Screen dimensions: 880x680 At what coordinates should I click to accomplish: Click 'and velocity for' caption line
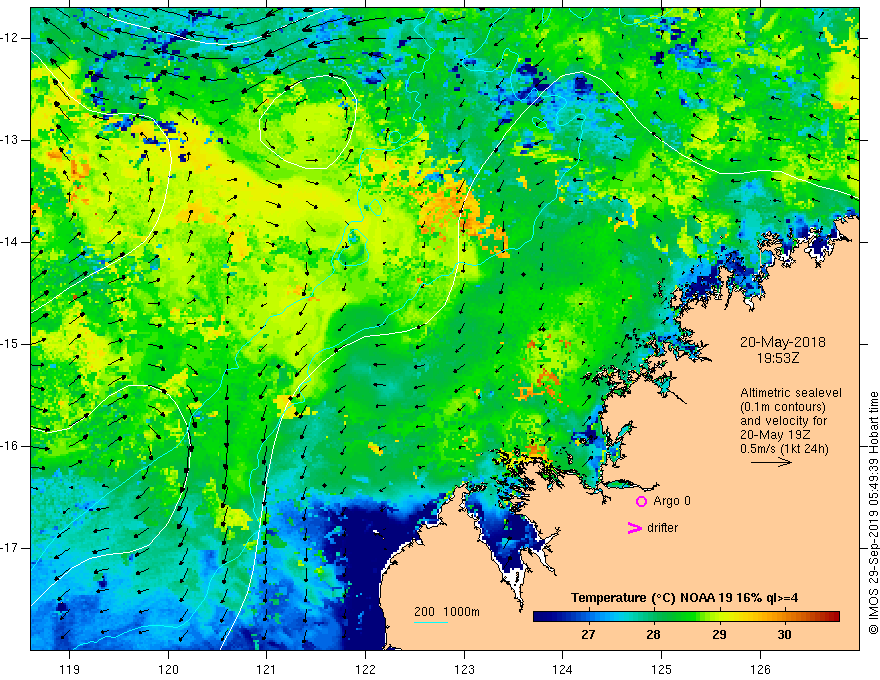point(783,421)
